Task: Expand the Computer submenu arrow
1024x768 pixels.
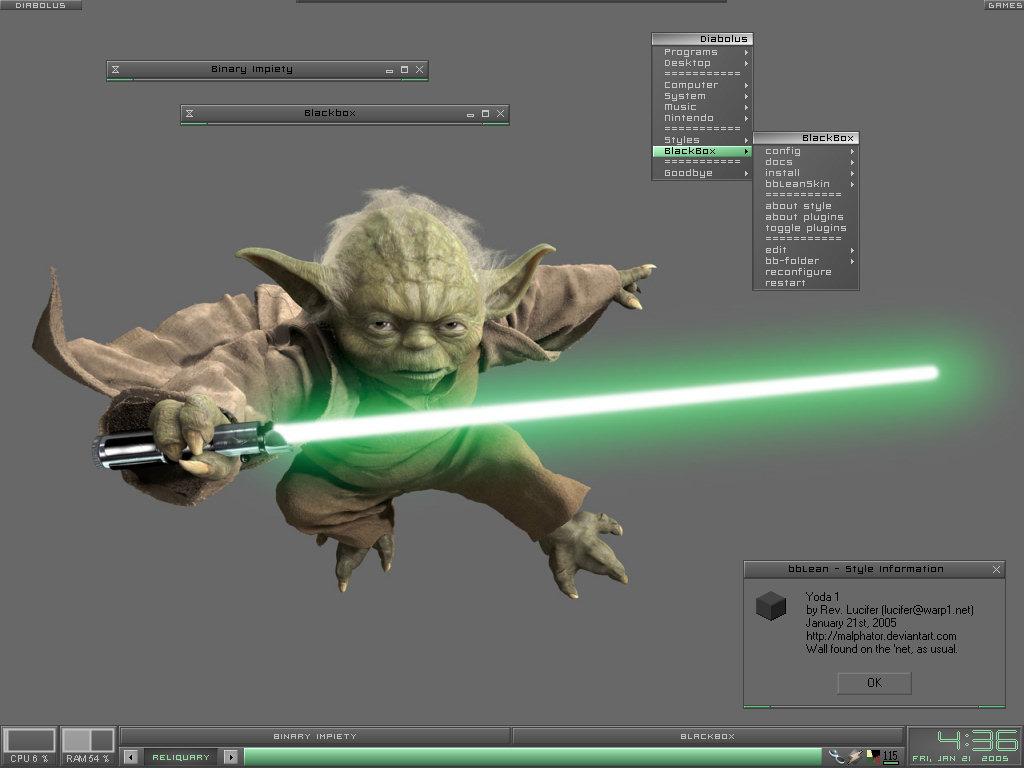Action: click(746, 86)
